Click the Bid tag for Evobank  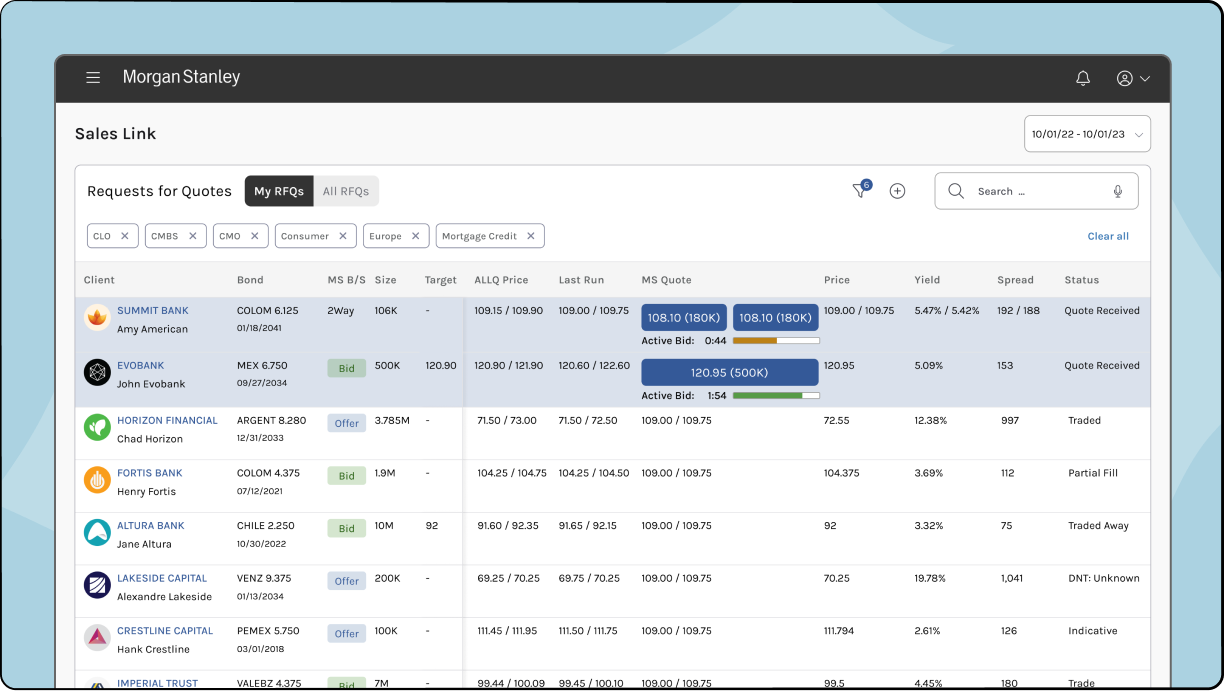[346, 369]
